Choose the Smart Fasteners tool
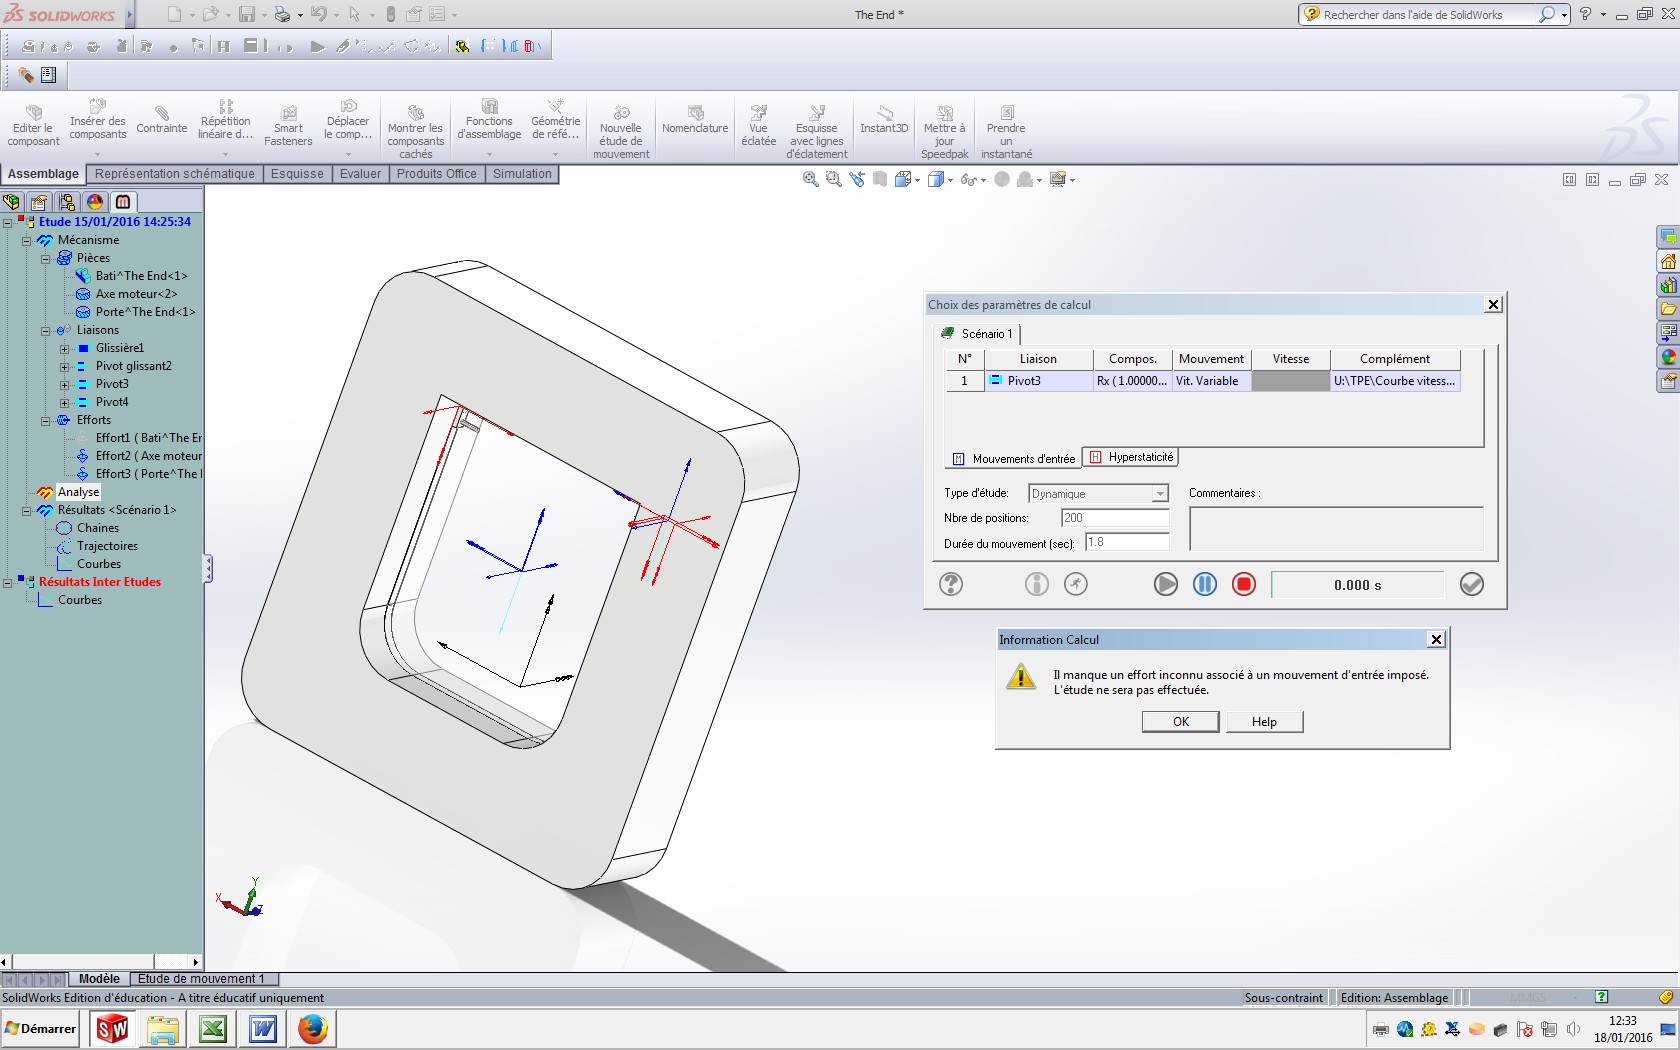Image resolution: width=1680 pixels, height=1050 pixels. click(288, 127)
